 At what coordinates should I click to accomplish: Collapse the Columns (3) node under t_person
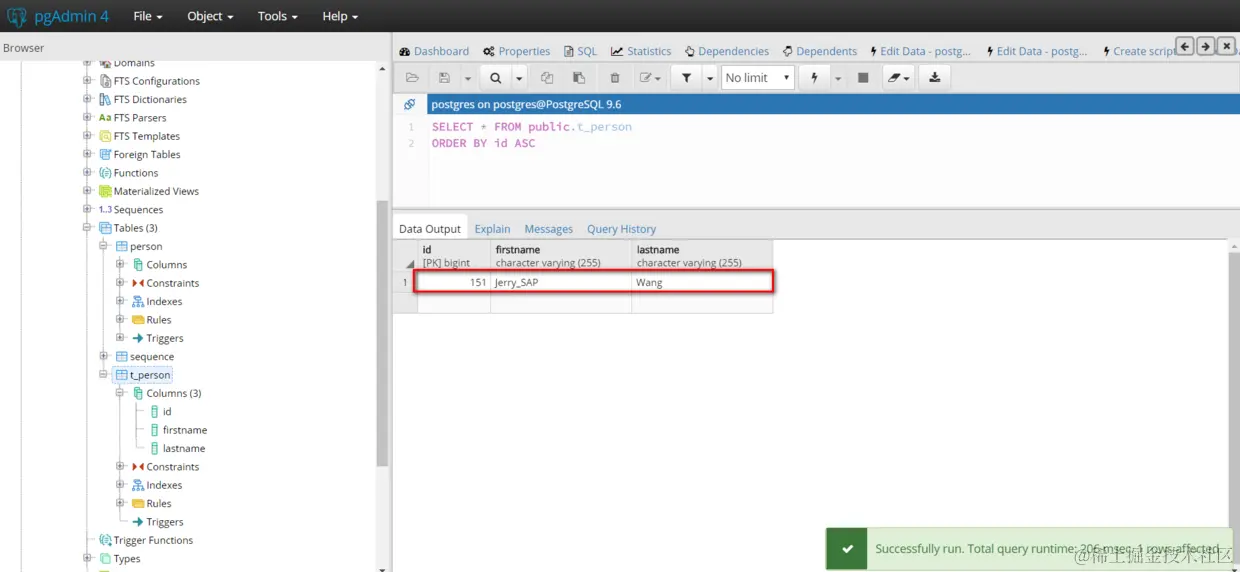tap(120, 393)
